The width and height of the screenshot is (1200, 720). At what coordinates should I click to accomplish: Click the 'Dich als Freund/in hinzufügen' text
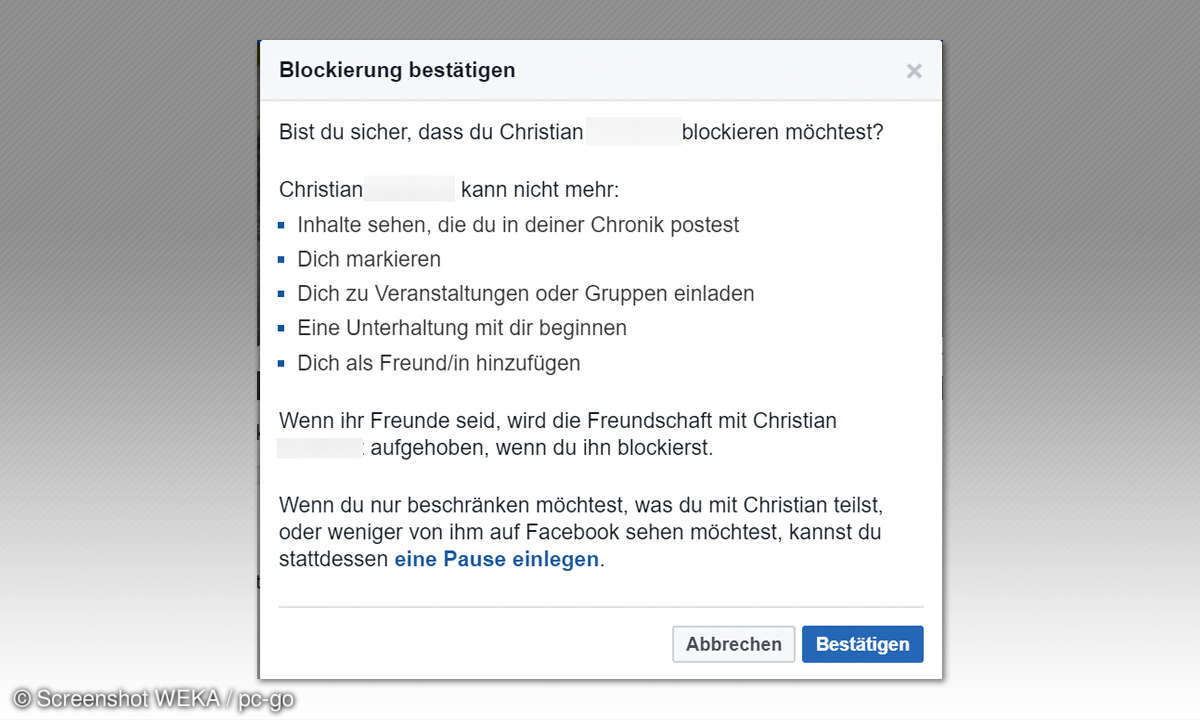(x=438, y=363)
